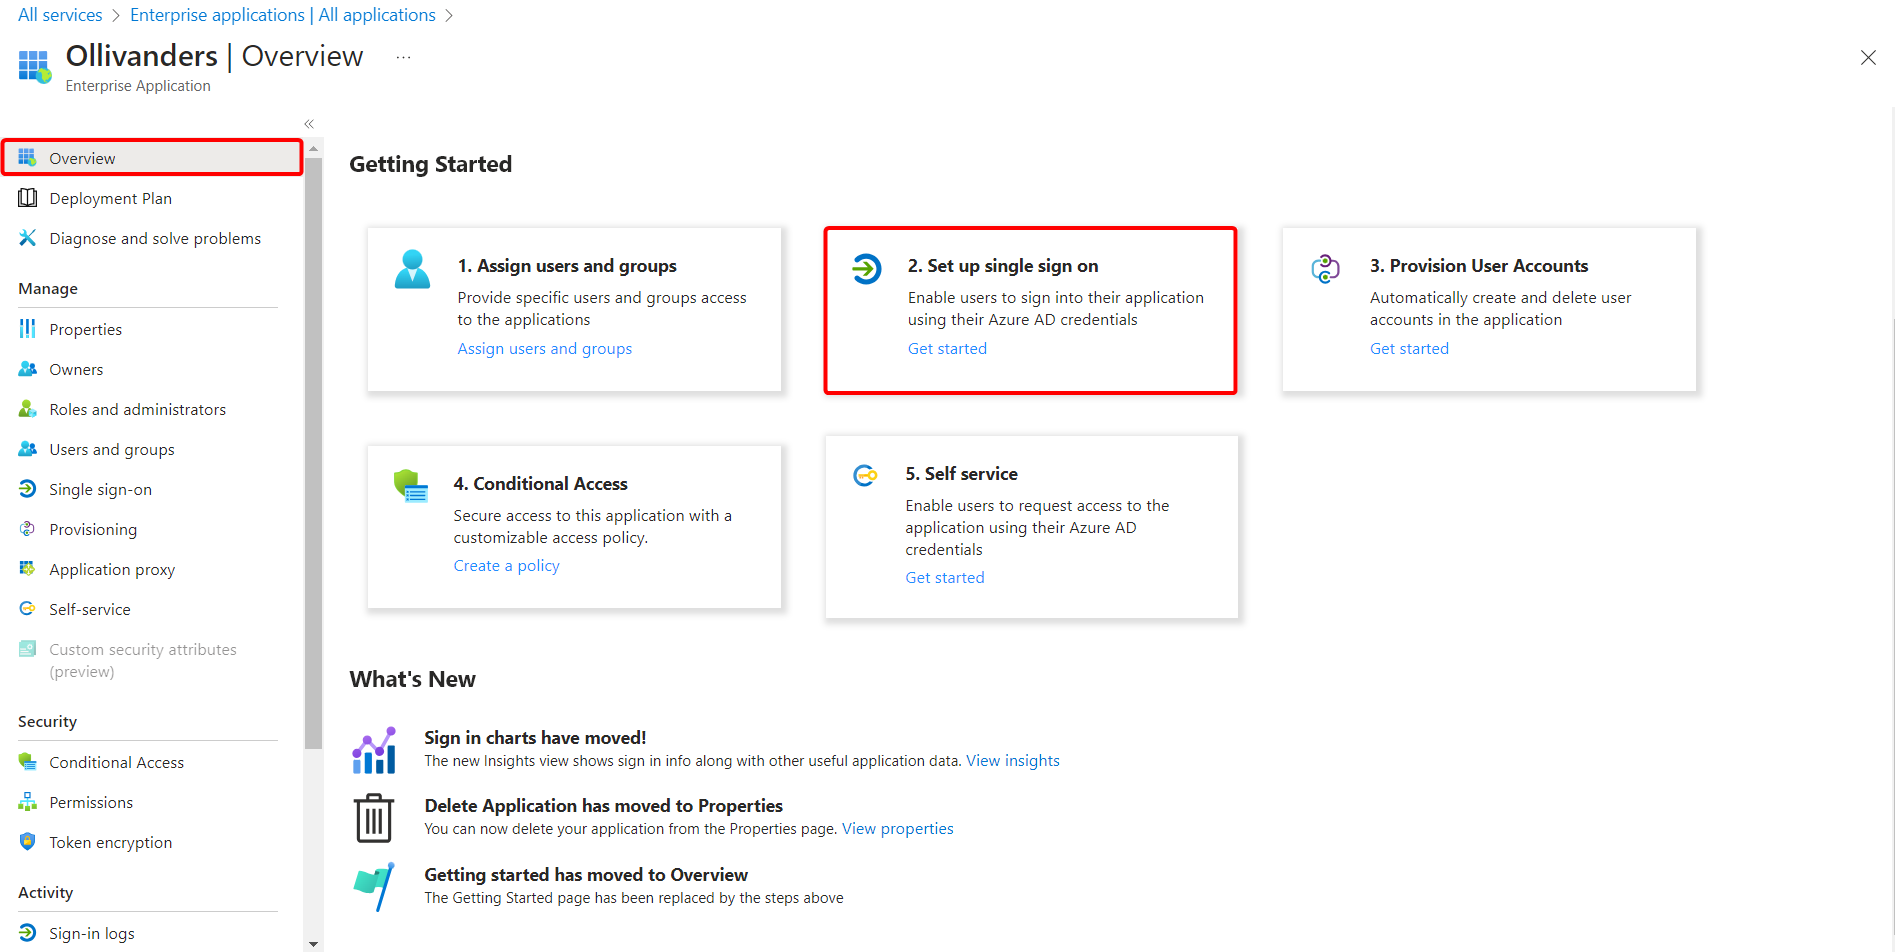Click the Self service card key icon
Image resolution: width=1895 pixels, height=952 pixels.
[865, 476]
